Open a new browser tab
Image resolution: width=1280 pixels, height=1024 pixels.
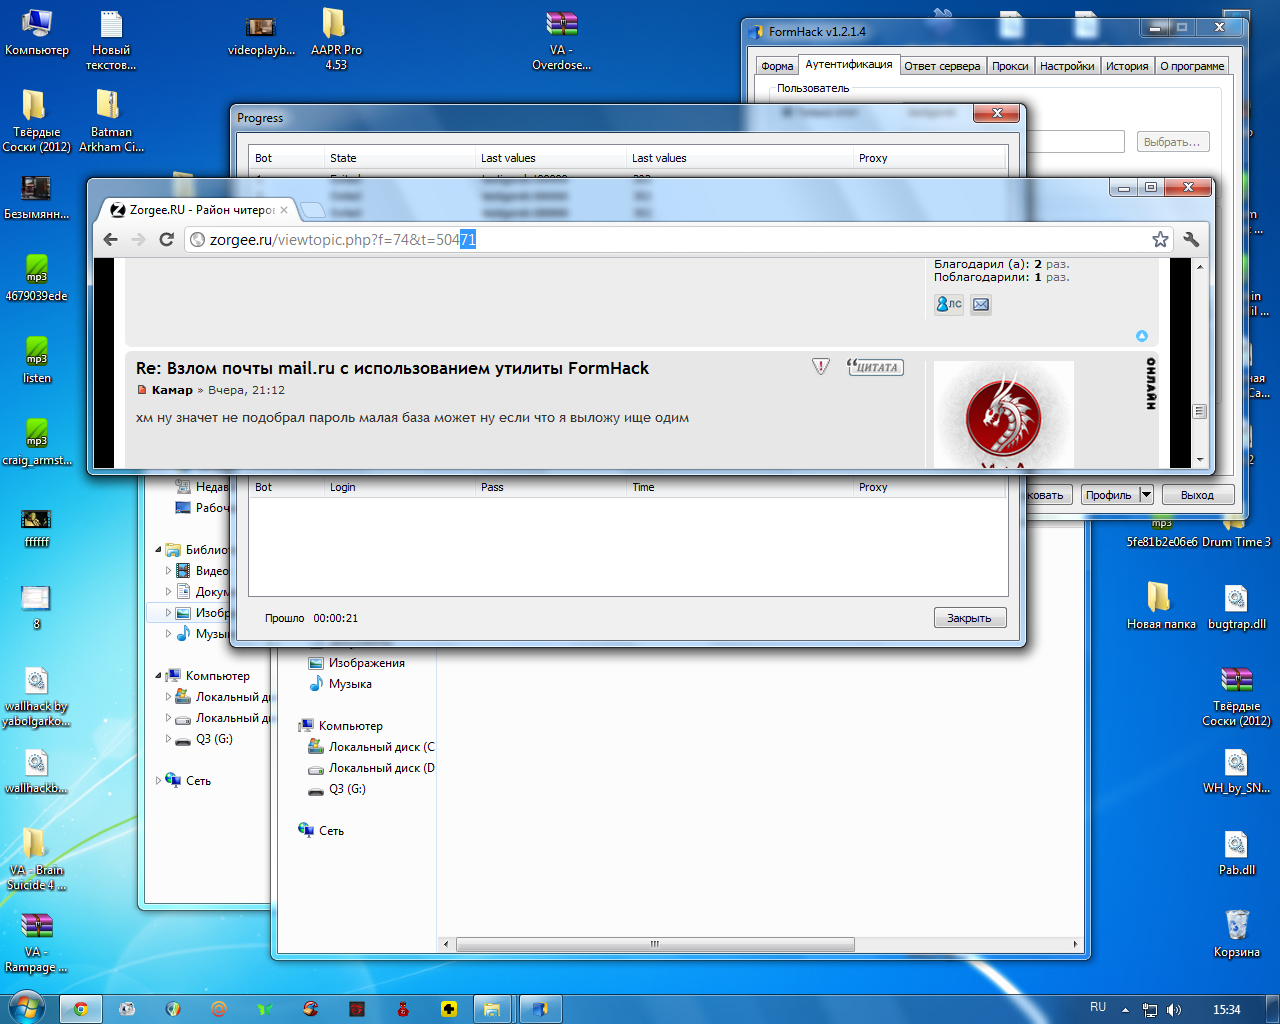tap(313, 210)
